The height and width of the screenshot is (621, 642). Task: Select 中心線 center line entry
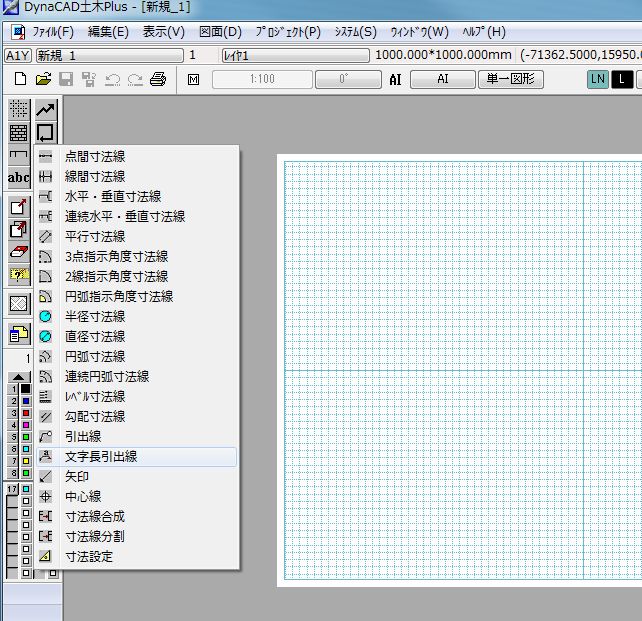pos(137,497)
